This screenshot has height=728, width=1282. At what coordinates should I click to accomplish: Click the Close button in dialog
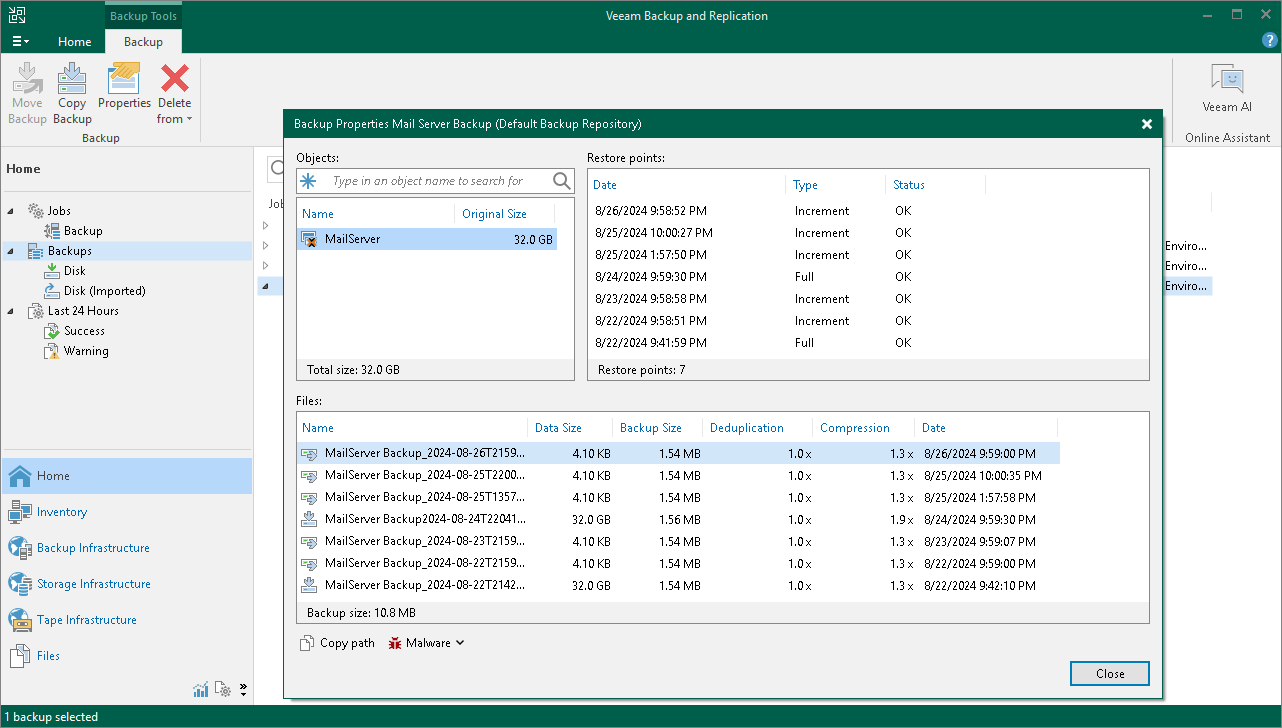coord(1109,673)
